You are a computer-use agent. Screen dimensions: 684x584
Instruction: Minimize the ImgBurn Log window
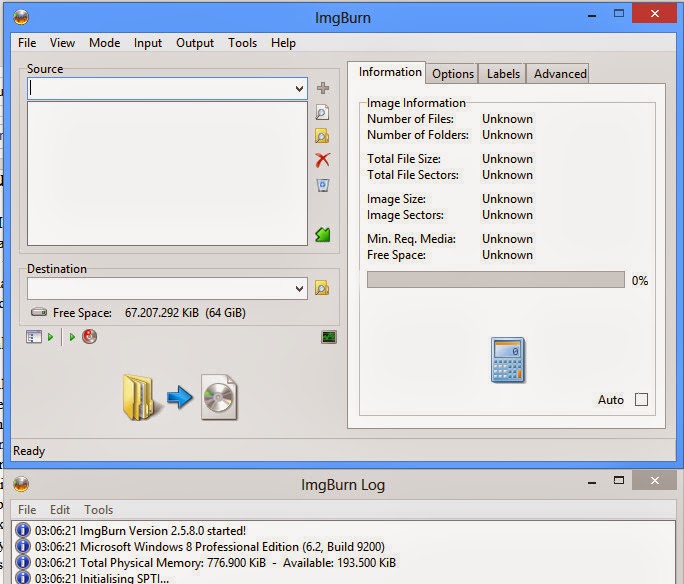(x=592, y=482)
